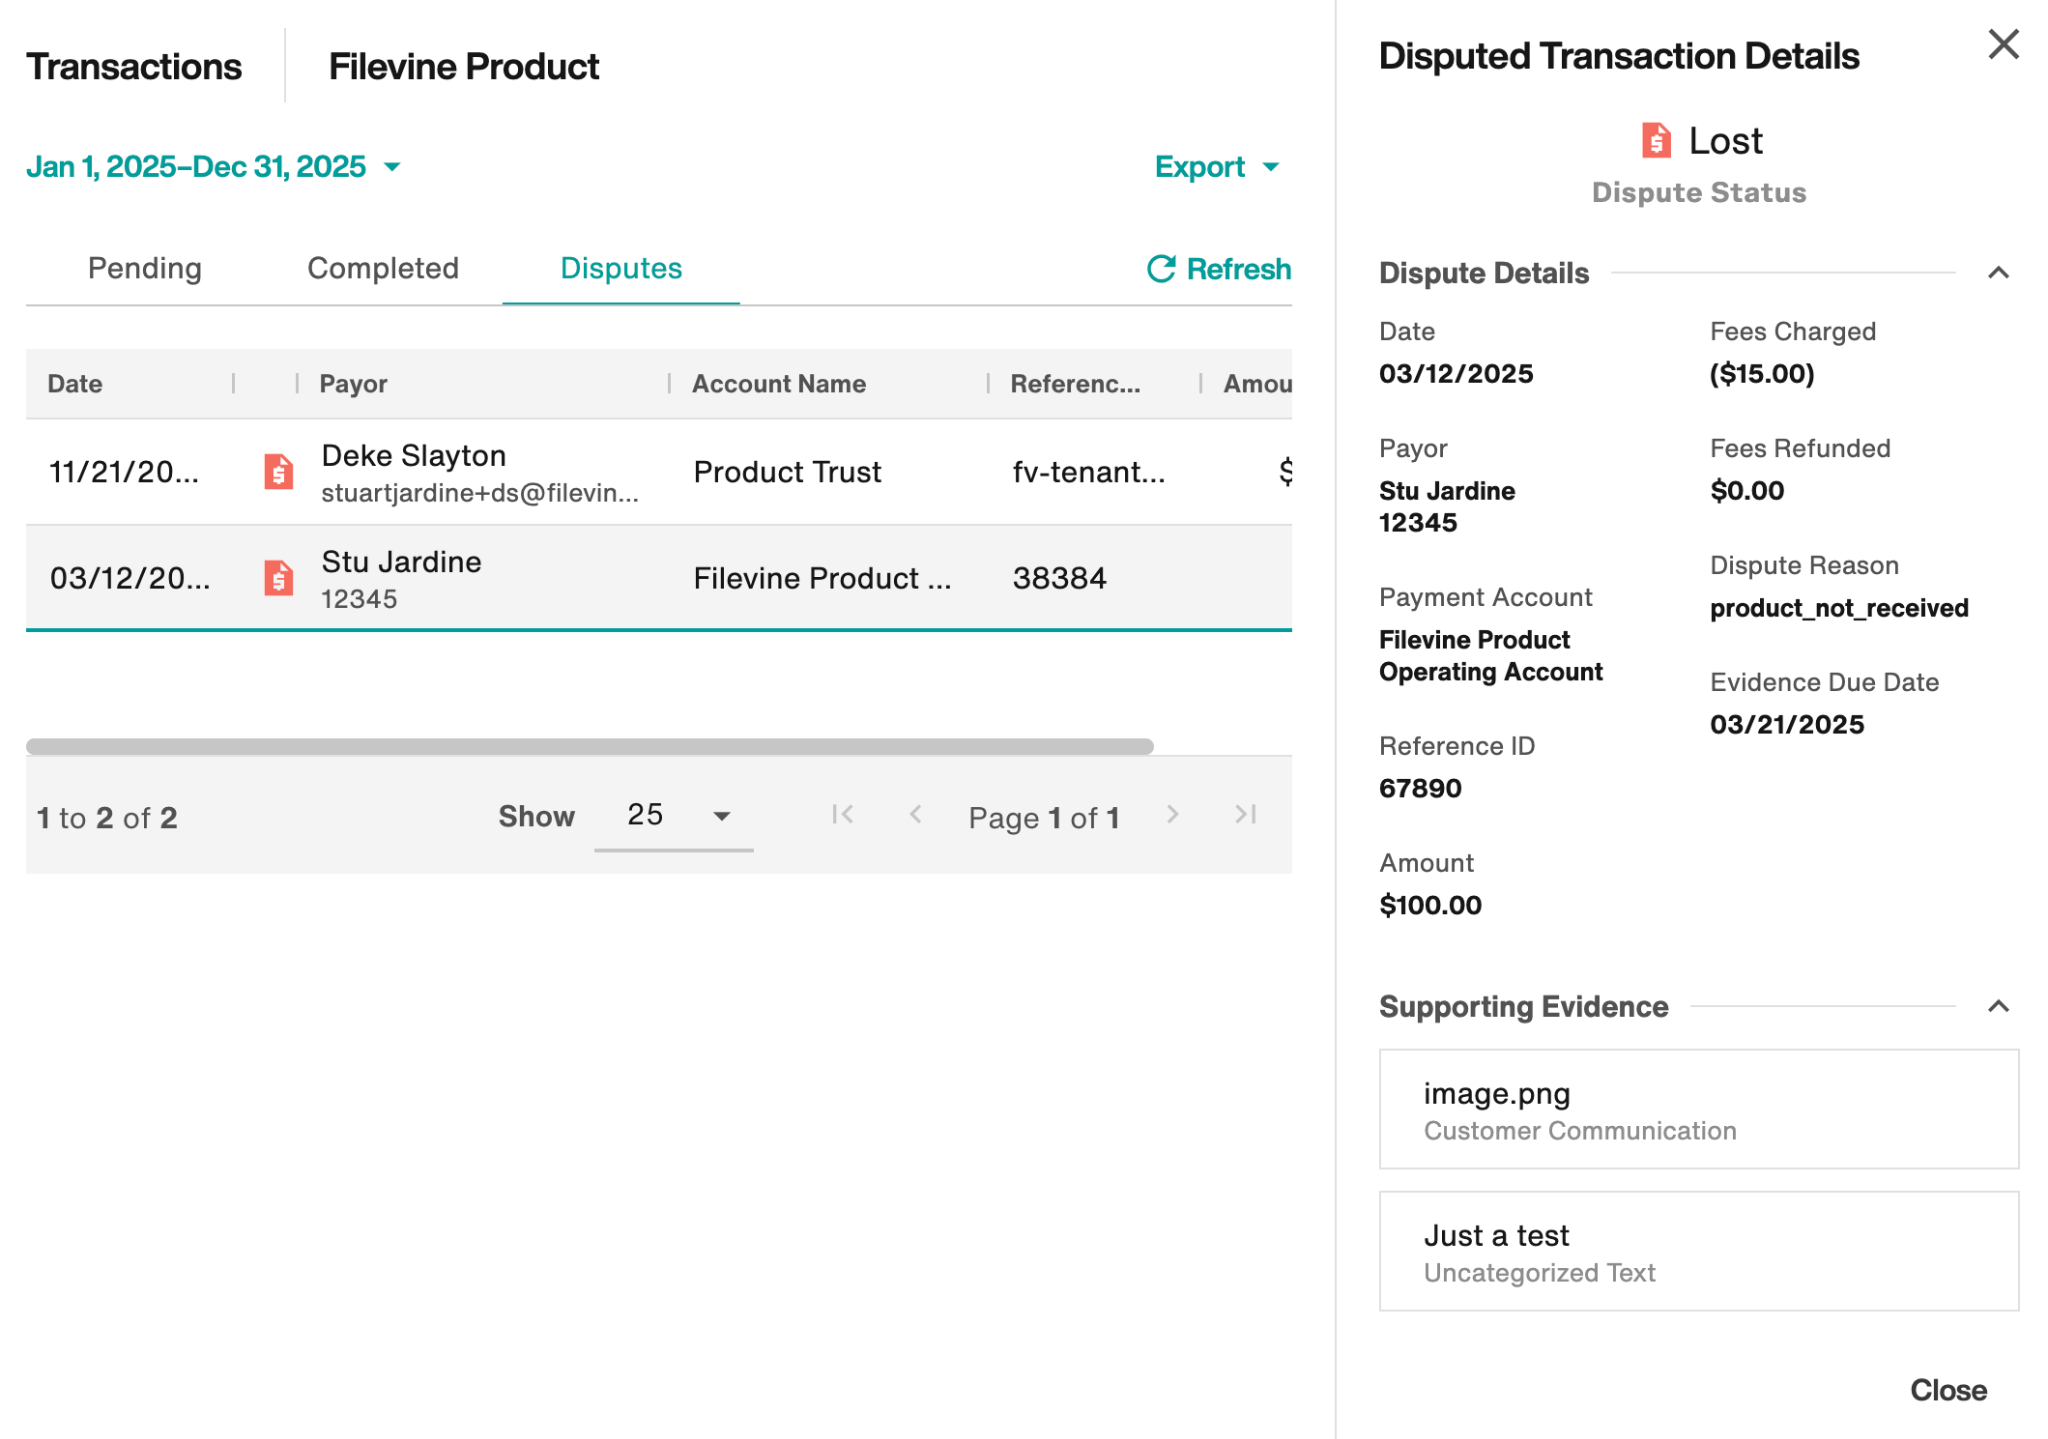This screenshot has width=2048, height=1439.
Task: Go to previous page arrow
Action: (x=915, y=815)
